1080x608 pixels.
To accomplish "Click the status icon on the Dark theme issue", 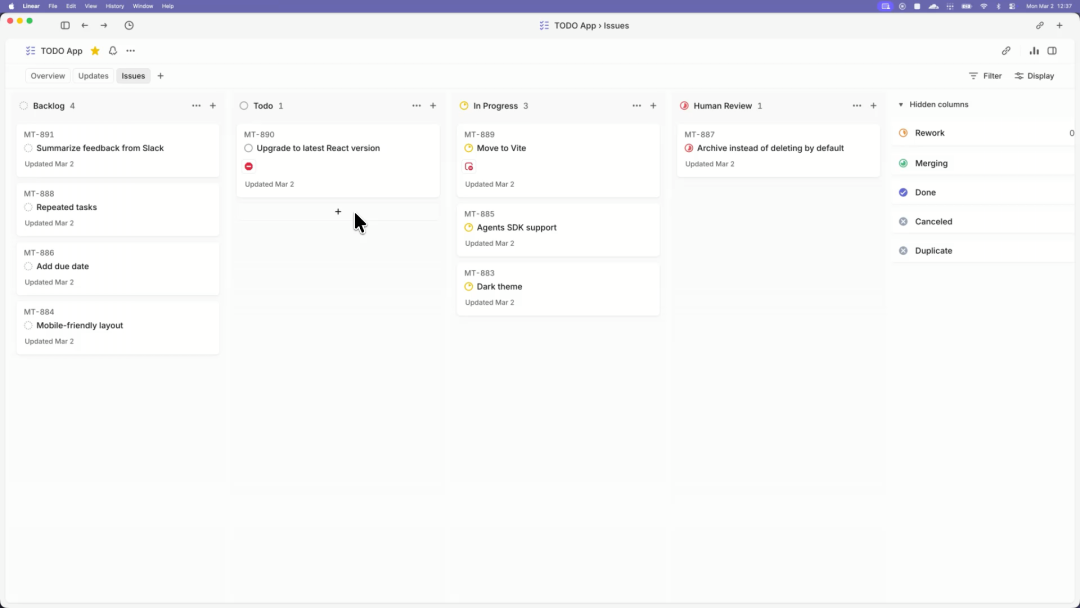I will [x=469, y=287].
